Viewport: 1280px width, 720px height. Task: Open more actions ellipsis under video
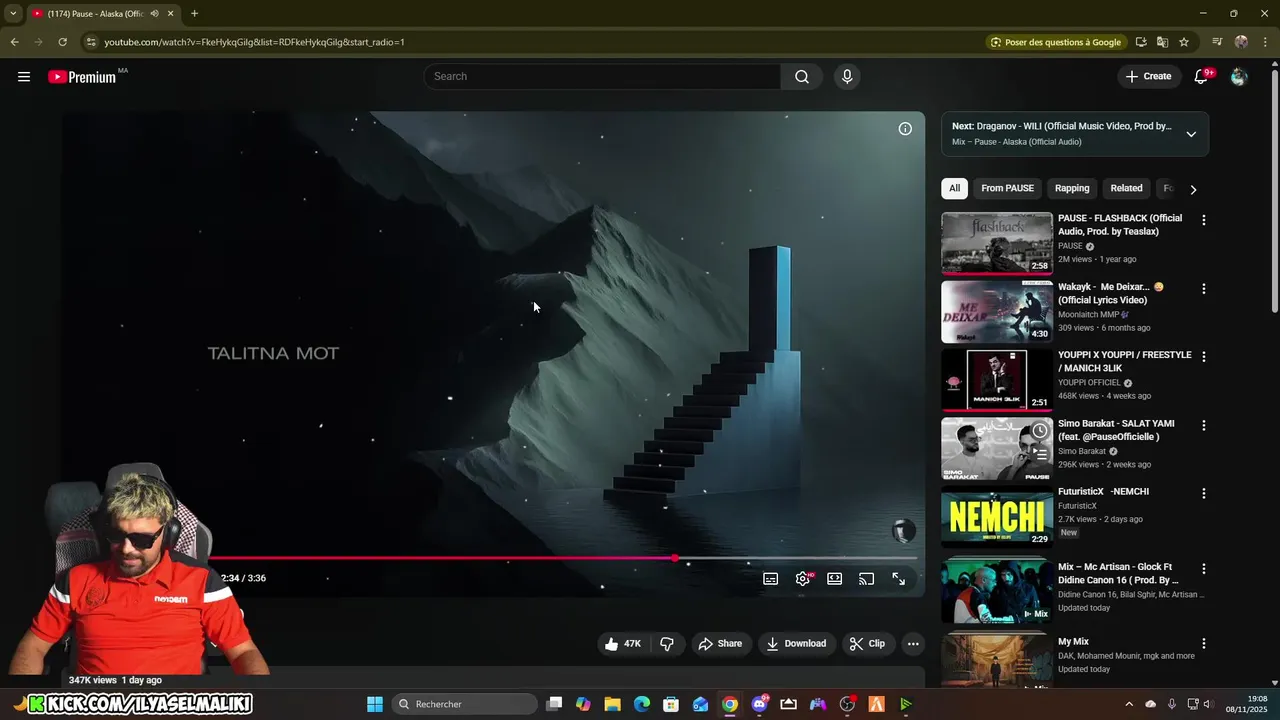[913, 644]
